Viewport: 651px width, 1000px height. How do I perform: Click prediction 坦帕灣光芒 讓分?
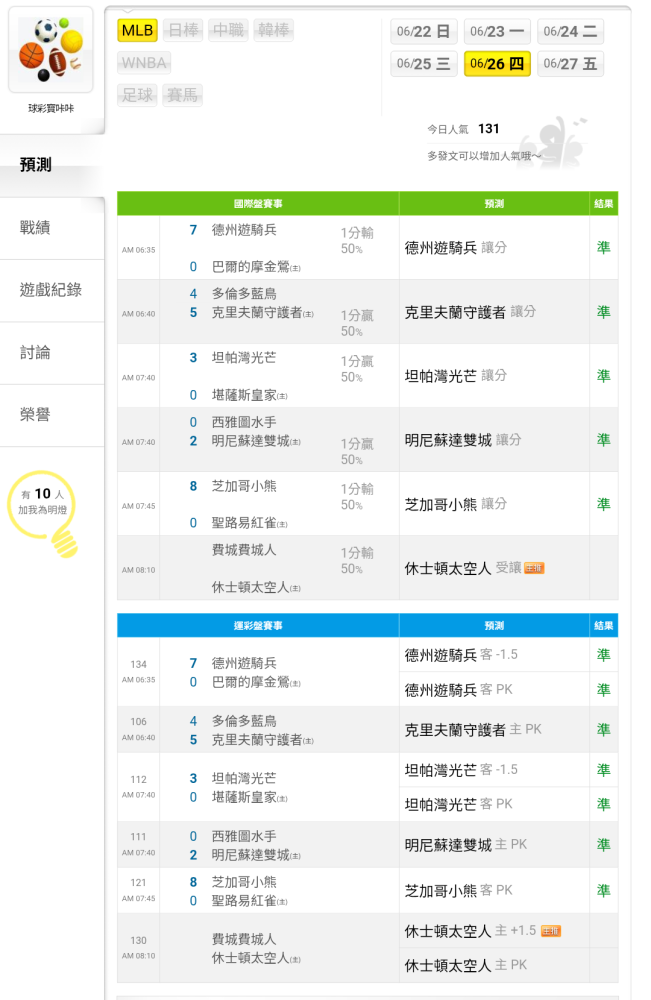pyautogui.click(x=456, y=376)
